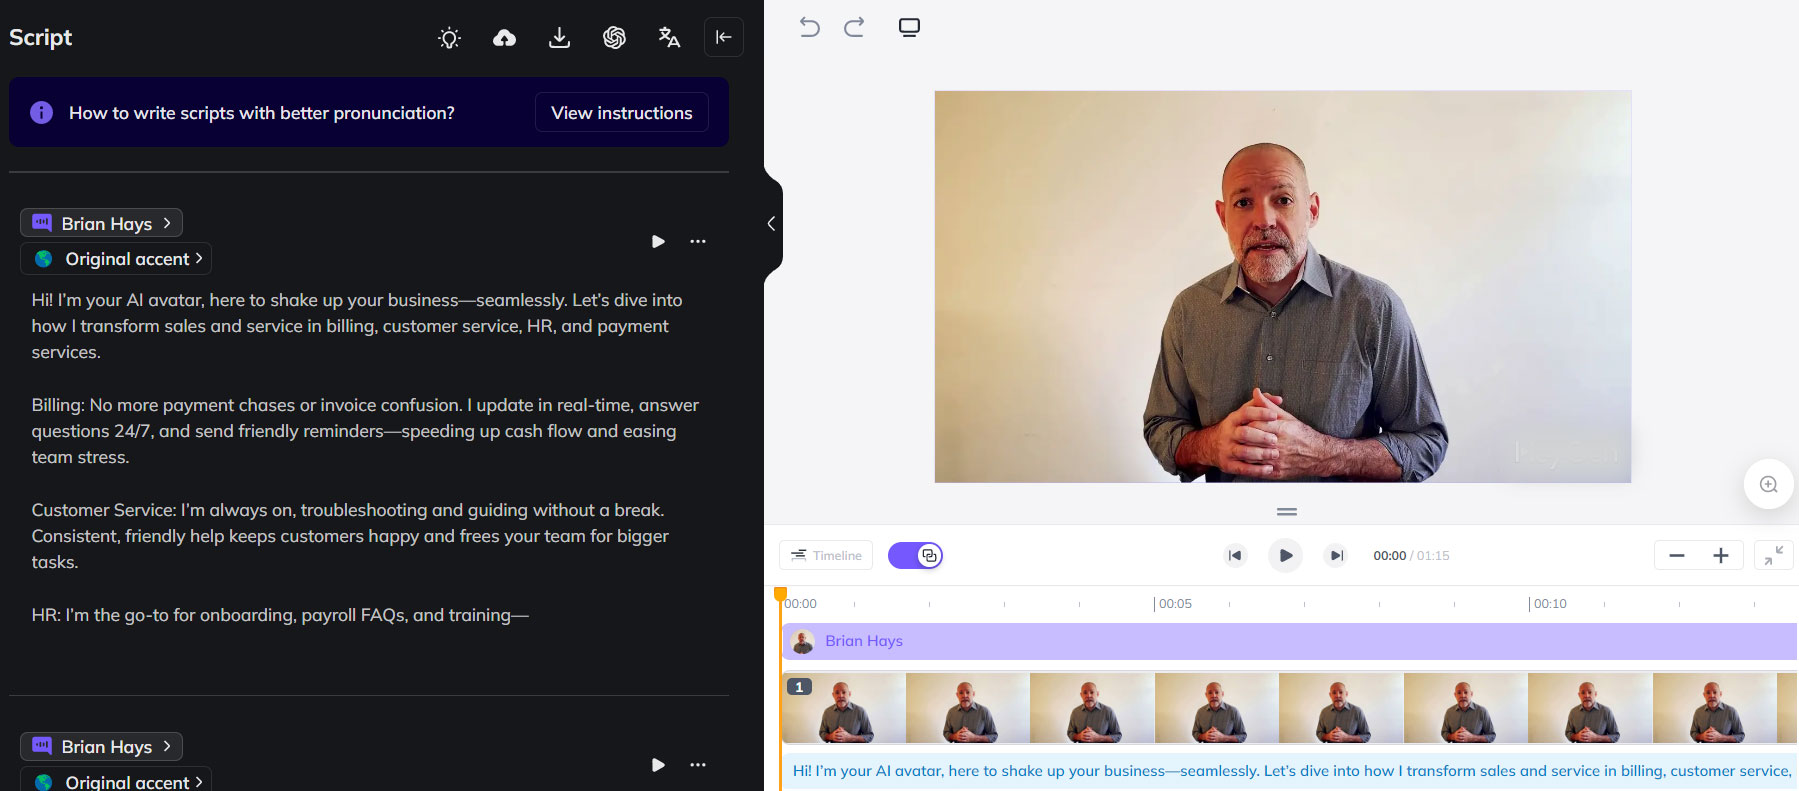The width and height of the screenshot is (1799, 791).
Task: Click the 00:10 mark on the ruler
Action: pos(1549,604)
